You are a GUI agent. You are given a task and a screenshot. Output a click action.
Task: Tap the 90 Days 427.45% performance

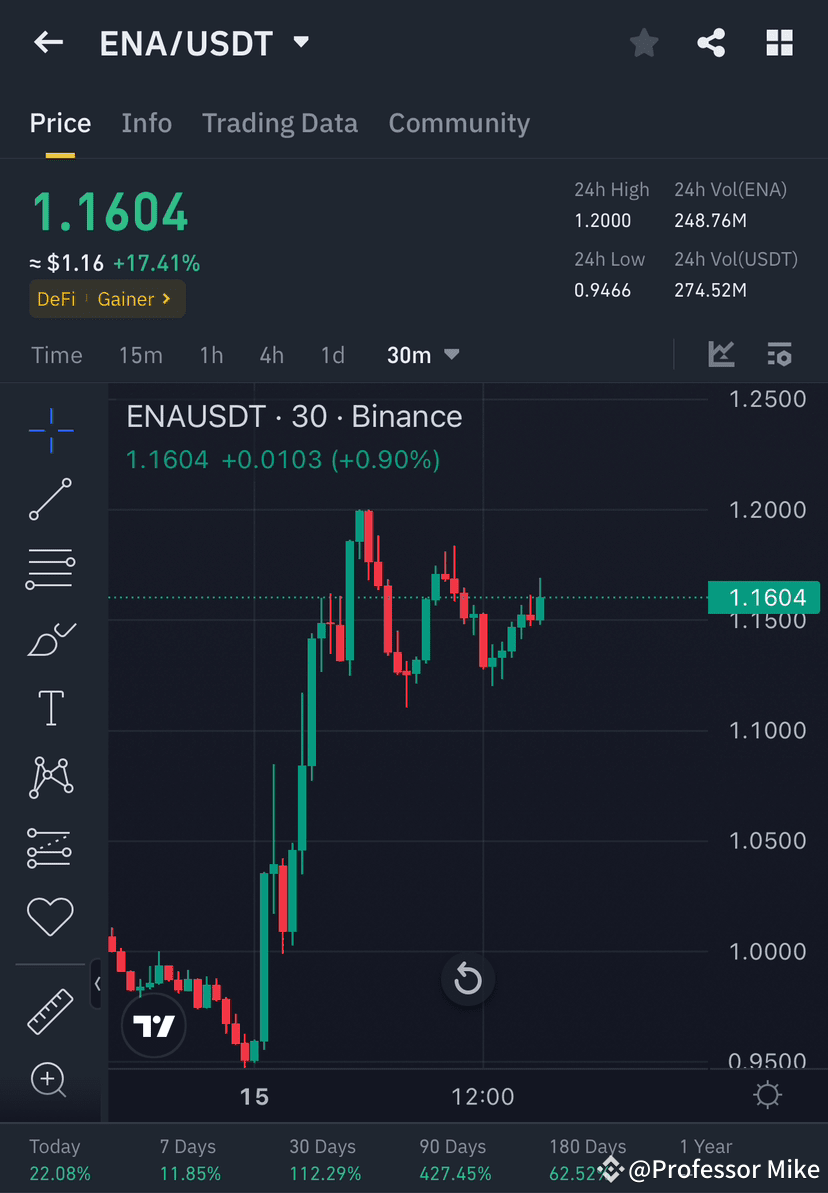455,1160
